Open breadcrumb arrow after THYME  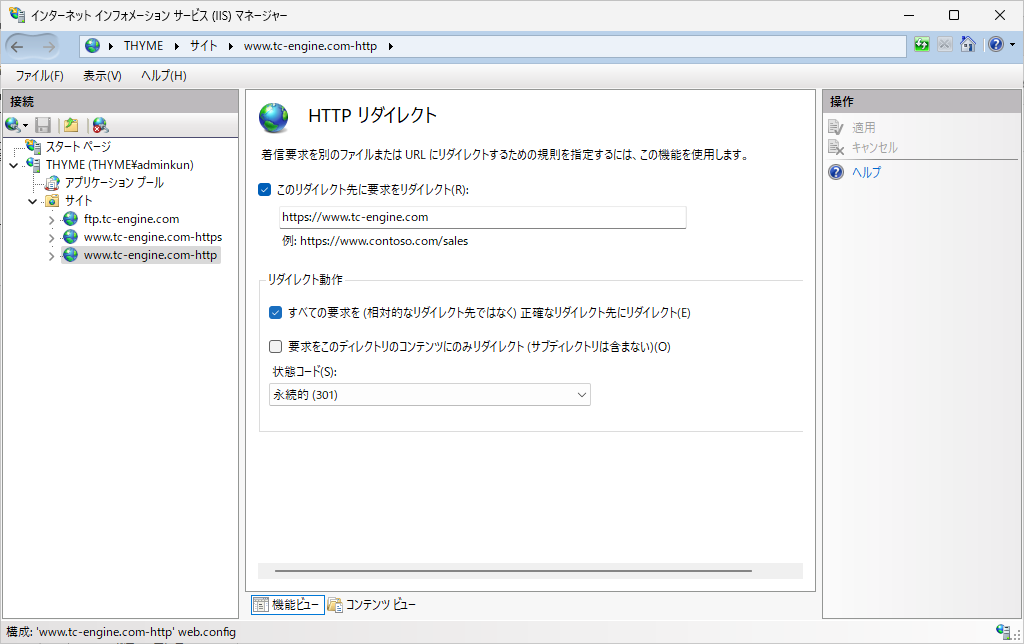176,46
